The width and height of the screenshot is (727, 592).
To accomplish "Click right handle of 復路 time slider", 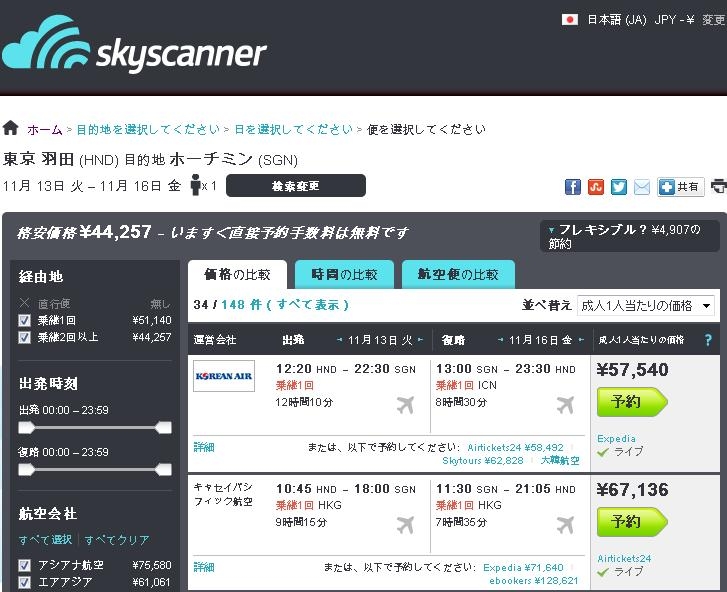I will click(x=164, y=470).
